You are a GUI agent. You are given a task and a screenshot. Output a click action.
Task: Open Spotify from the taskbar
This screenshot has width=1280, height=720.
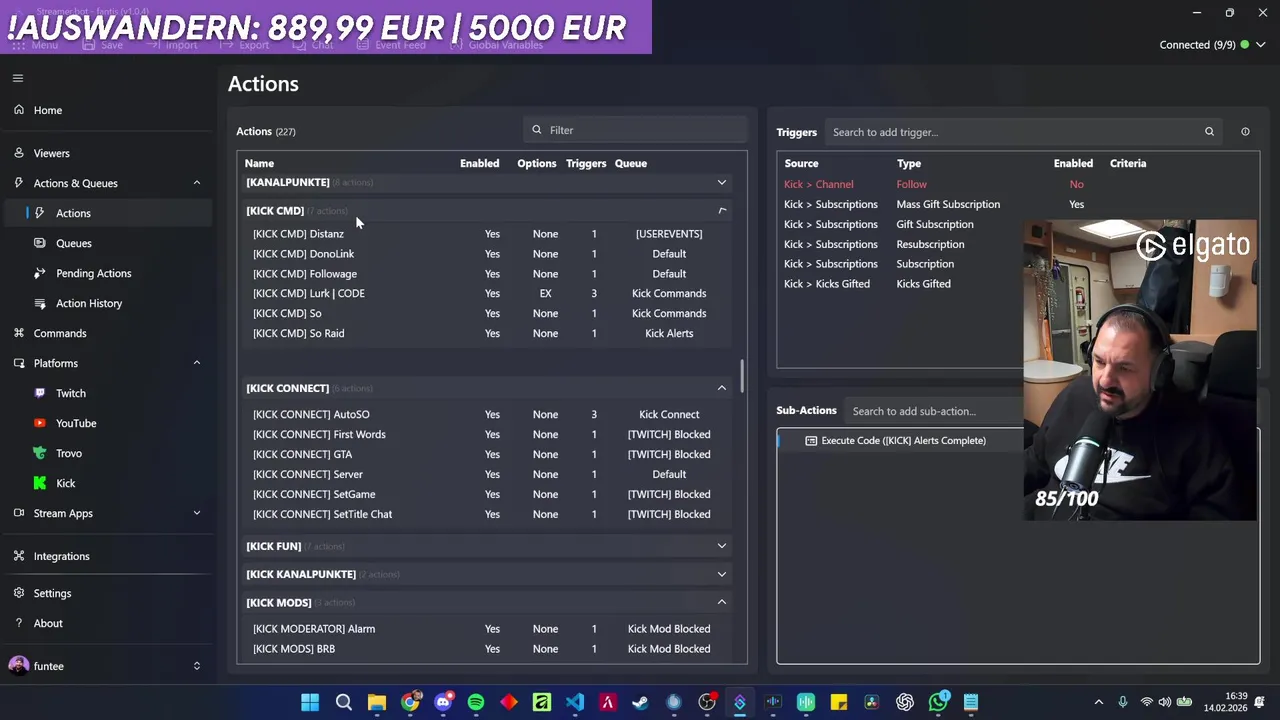[476, 702]
